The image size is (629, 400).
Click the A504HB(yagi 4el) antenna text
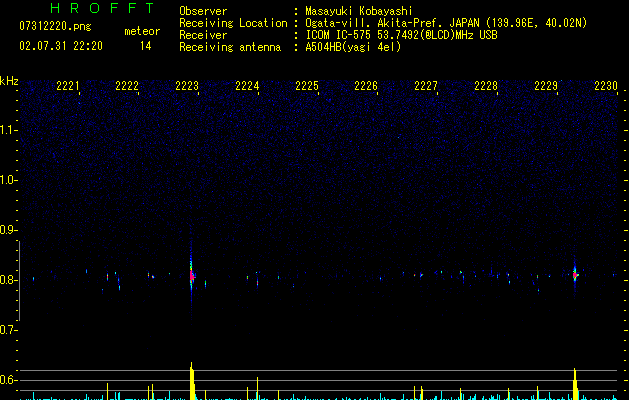pyautogui.click(x=353, y=47)
